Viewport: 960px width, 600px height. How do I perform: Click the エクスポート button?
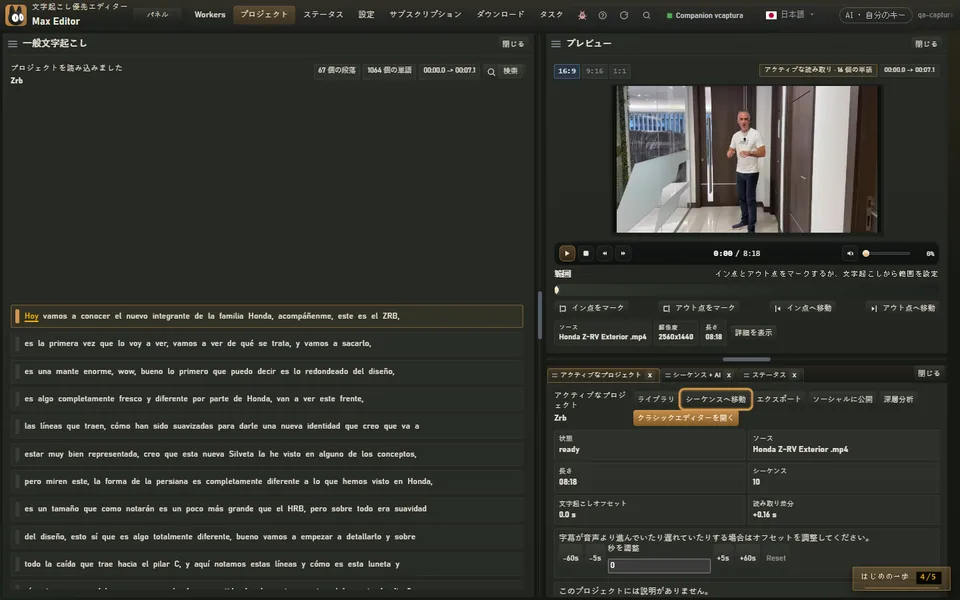(779, 399)
